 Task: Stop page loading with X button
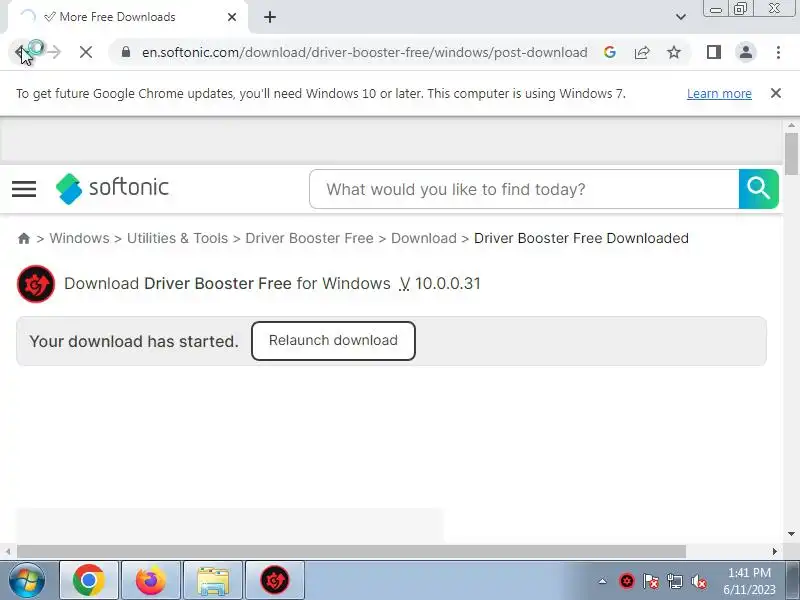coord(86,52)
